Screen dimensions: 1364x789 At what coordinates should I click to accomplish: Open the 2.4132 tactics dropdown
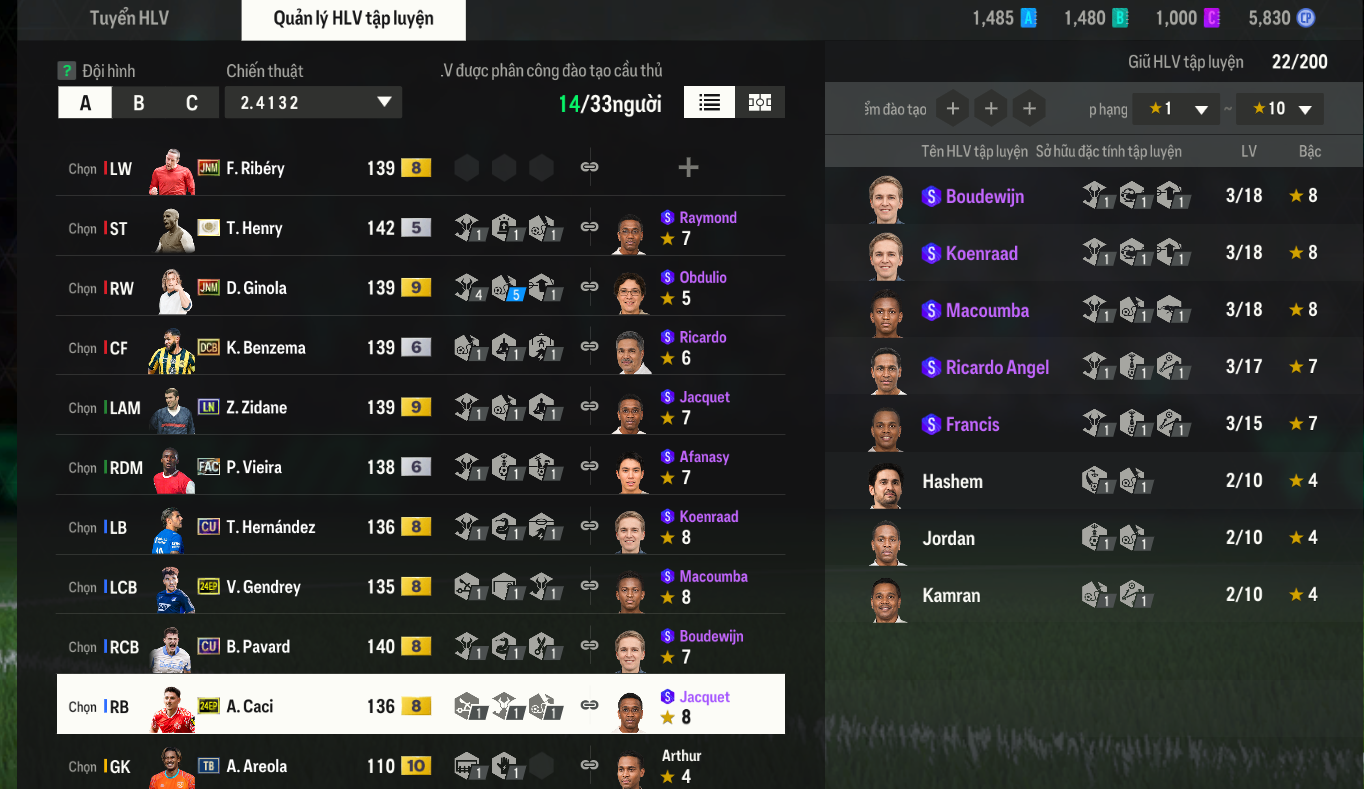pyautogui.click(x=313, y=103)
